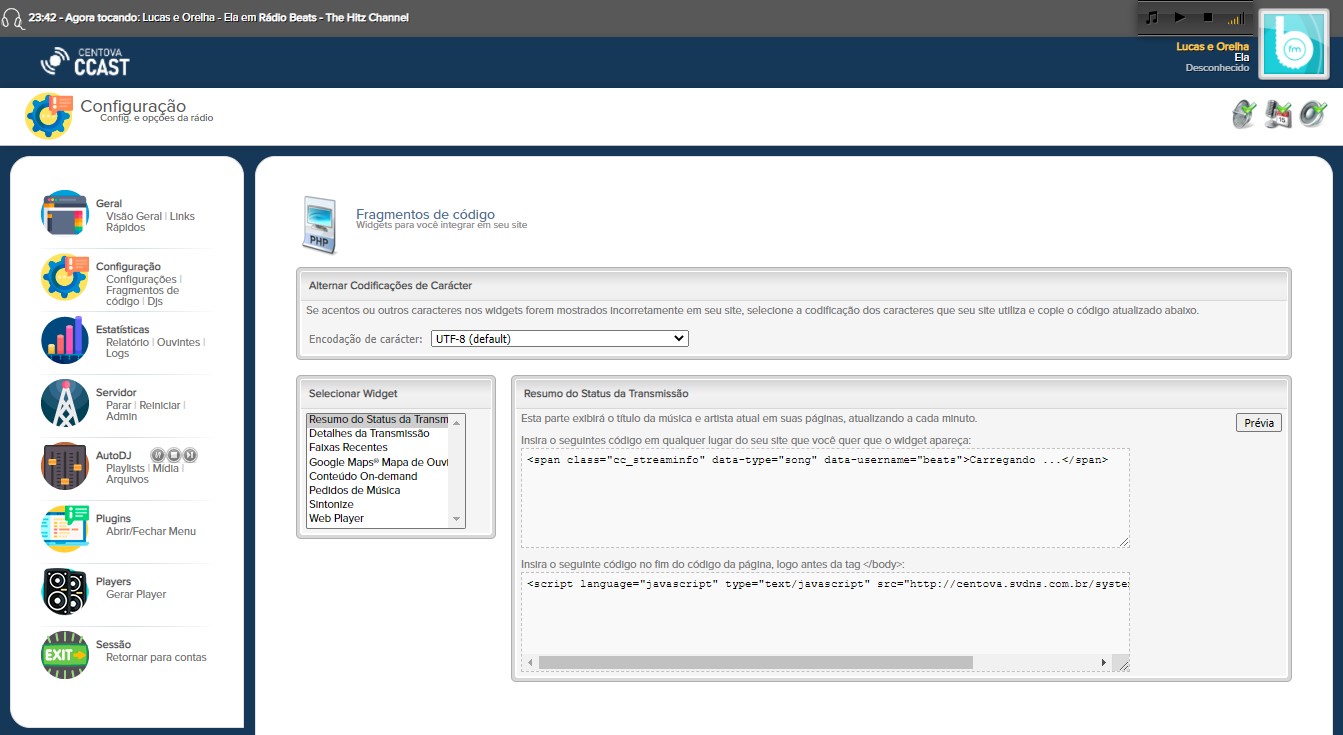The height and width of the screenshot is (735, 1343).
Task: Stop playback in the top player bar
Action: tap(1207, 18)
